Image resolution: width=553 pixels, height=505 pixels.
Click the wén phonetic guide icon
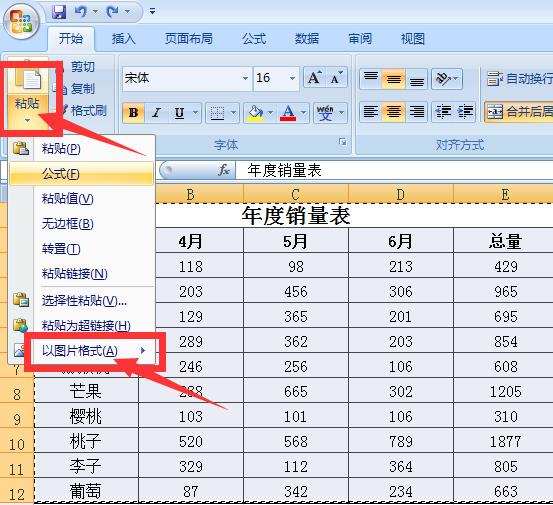[x=325, y=113]
